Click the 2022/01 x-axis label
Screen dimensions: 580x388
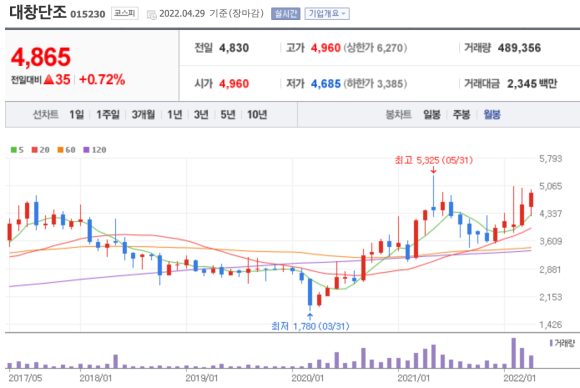point(519,378)
